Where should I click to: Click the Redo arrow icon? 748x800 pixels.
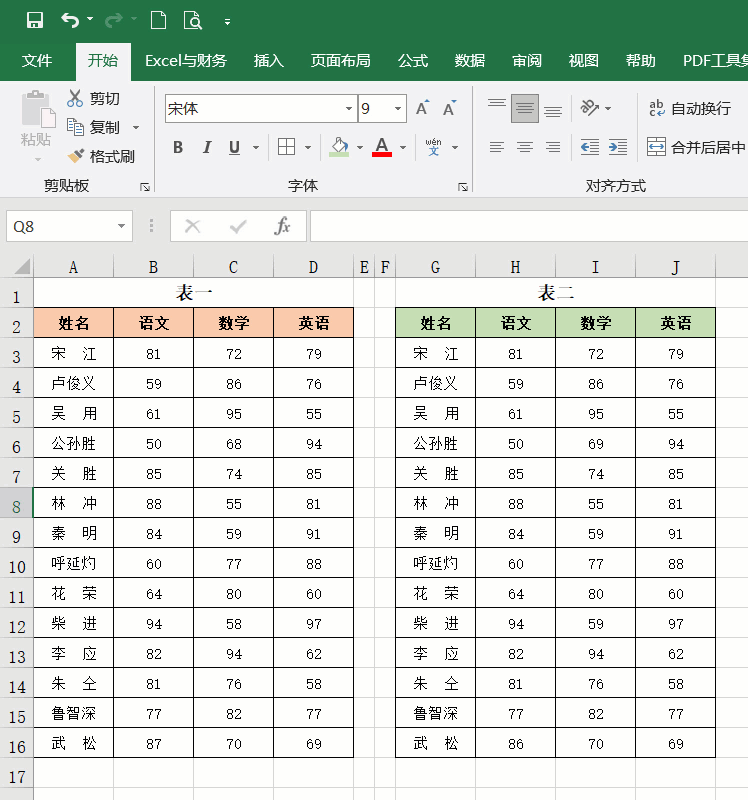[113, 20]
